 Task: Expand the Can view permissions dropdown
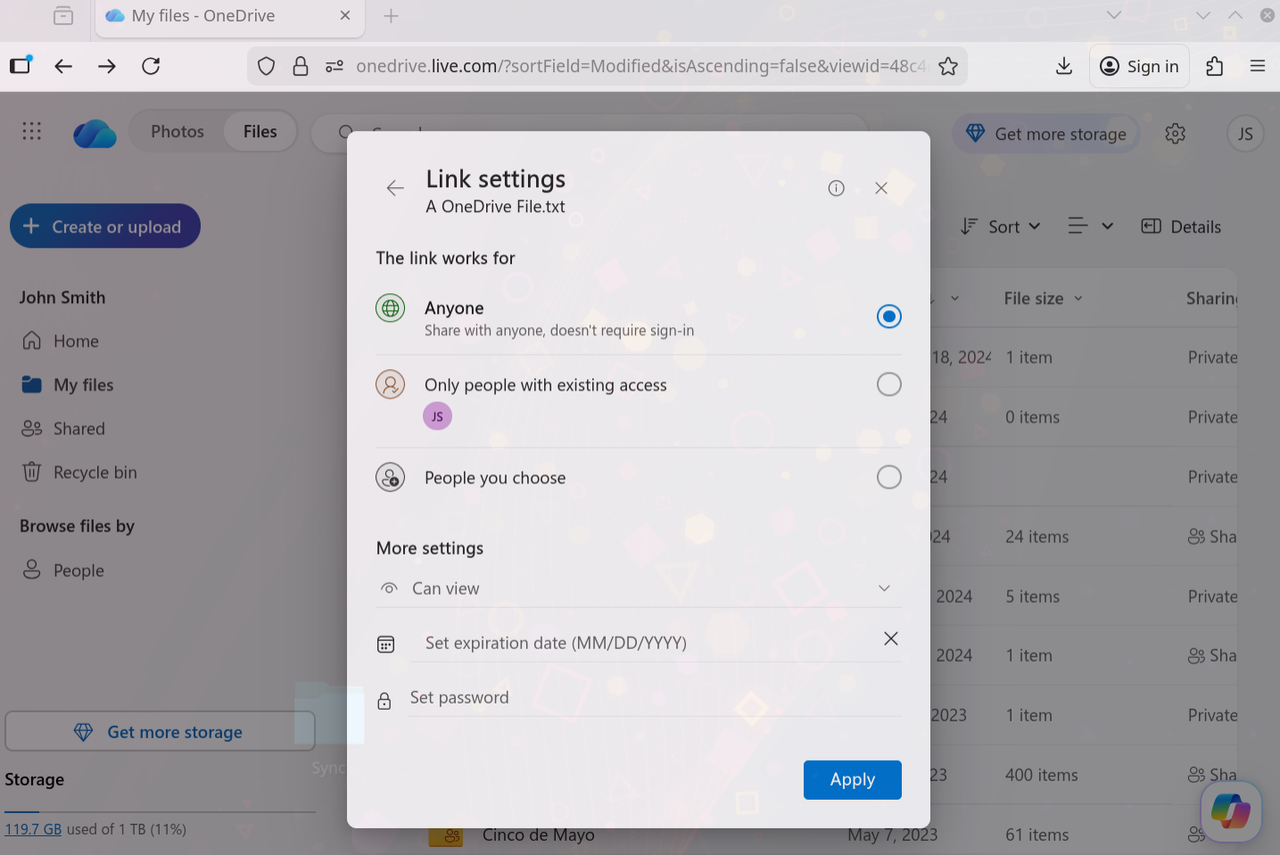coord(884,588)
